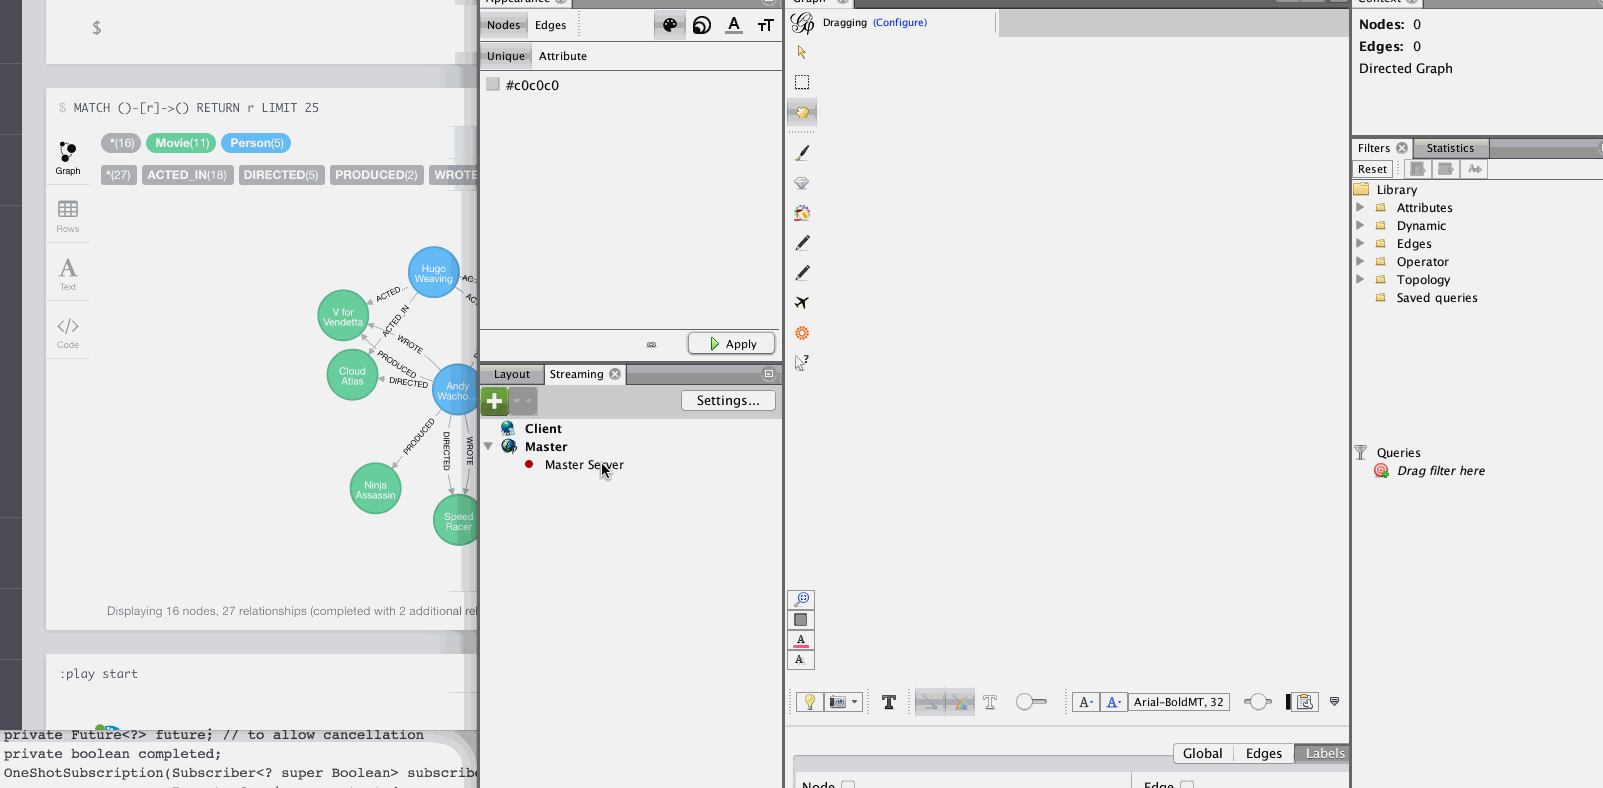The image size is (1603, 788).
Task: Expand the Topology folder in Filters library
Action: click(1360, 280)
